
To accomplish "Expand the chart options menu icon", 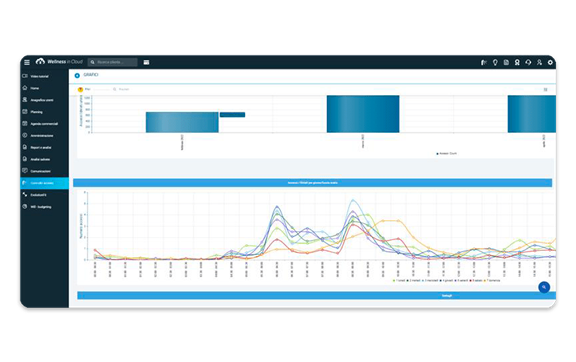I will coord(546,89).
